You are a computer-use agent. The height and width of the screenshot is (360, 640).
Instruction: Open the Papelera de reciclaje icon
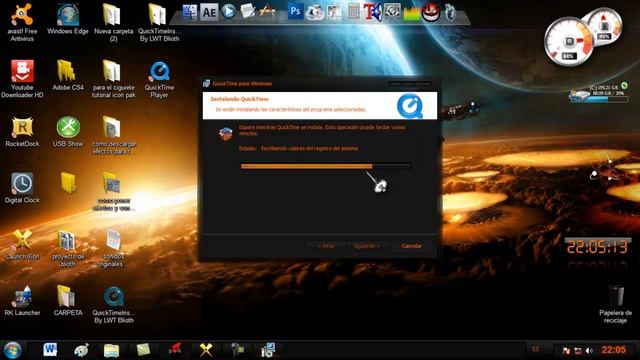pos(615,304)
